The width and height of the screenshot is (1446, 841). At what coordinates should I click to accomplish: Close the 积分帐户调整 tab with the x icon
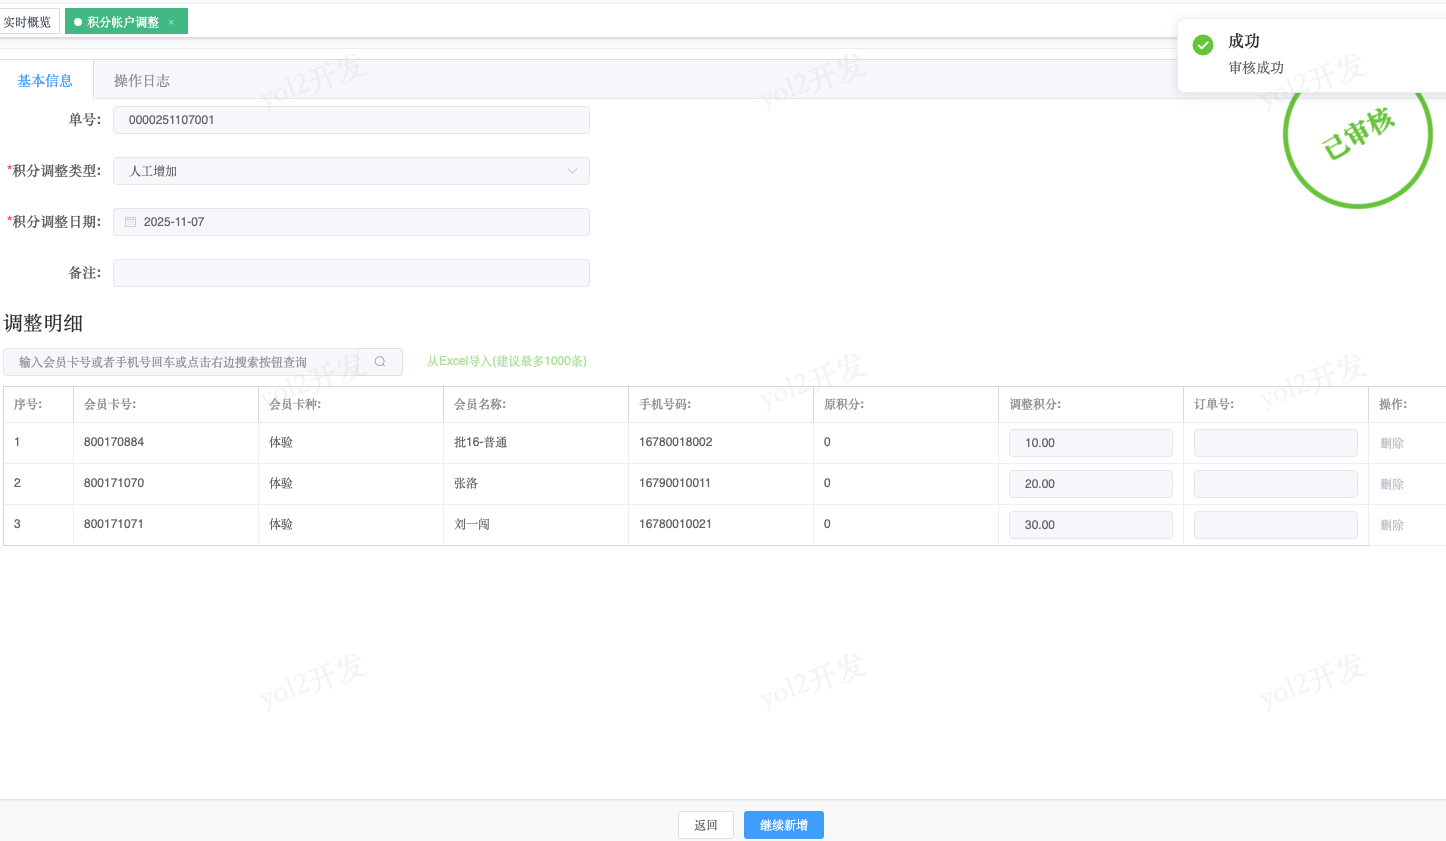(x=171, y=22)
